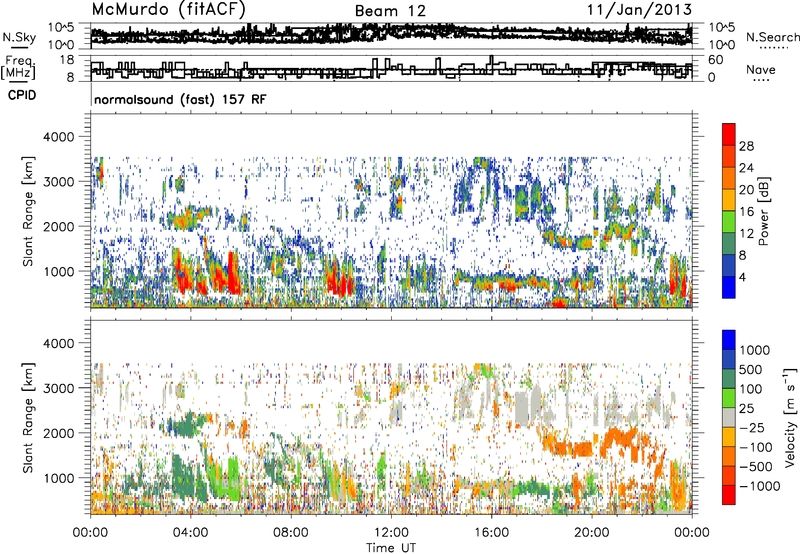800x554 pixels.
Task: Click the 'Nave' legend label
Action: tap(760, 69)
